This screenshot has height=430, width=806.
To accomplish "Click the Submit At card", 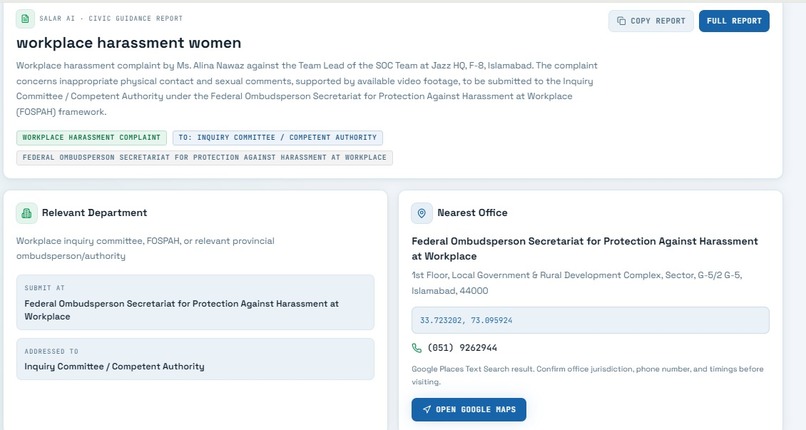I will tap(195, 302).
